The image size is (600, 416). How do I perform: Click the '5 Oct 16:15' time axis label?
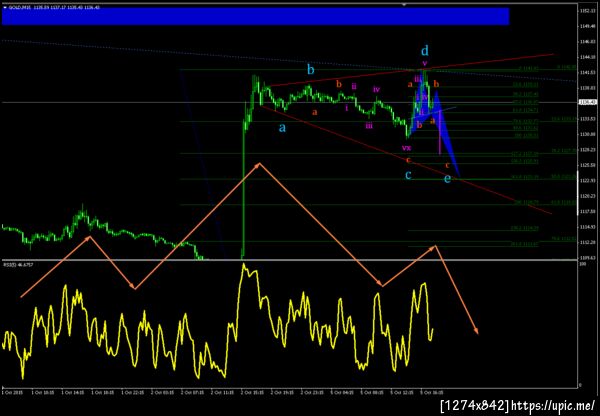[x=431, y=393]
